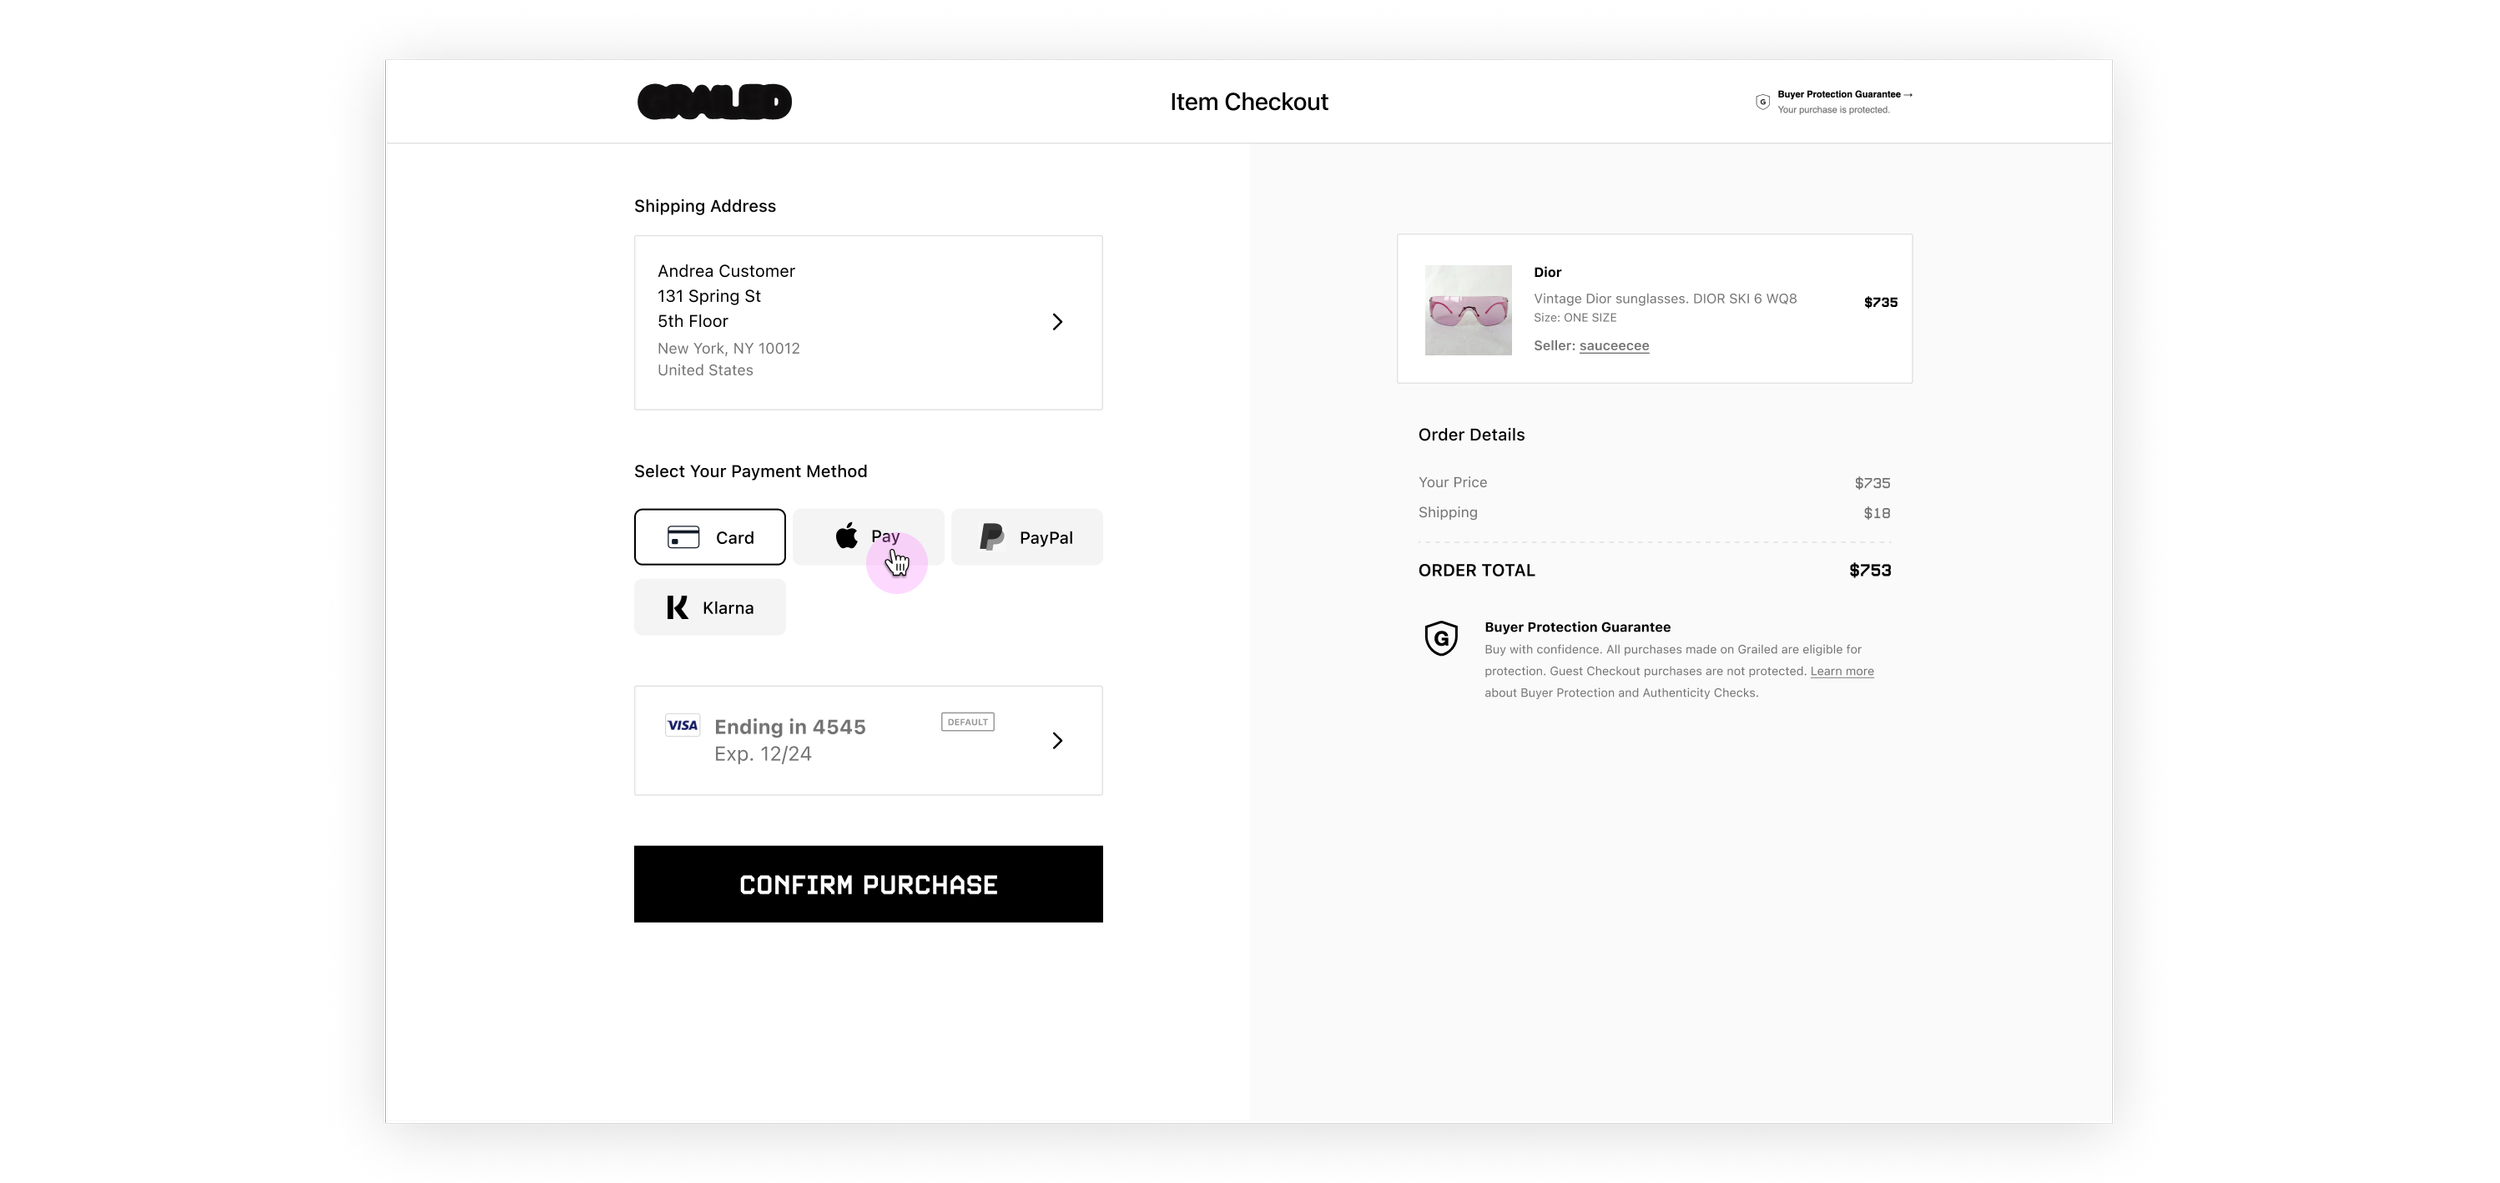Select PayPal payment method
2500x1183 pixels.
(1026, 537)
